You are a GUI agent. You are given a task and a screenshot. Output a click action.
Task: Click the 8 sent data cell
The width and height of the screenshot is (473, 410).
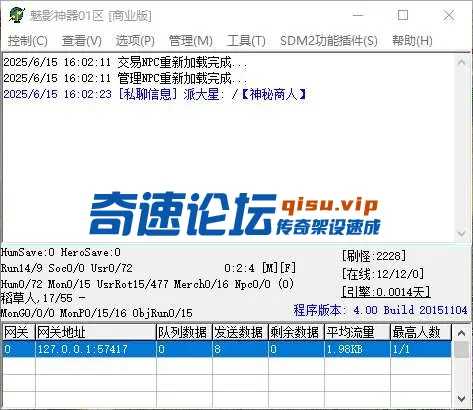(240, 349)
